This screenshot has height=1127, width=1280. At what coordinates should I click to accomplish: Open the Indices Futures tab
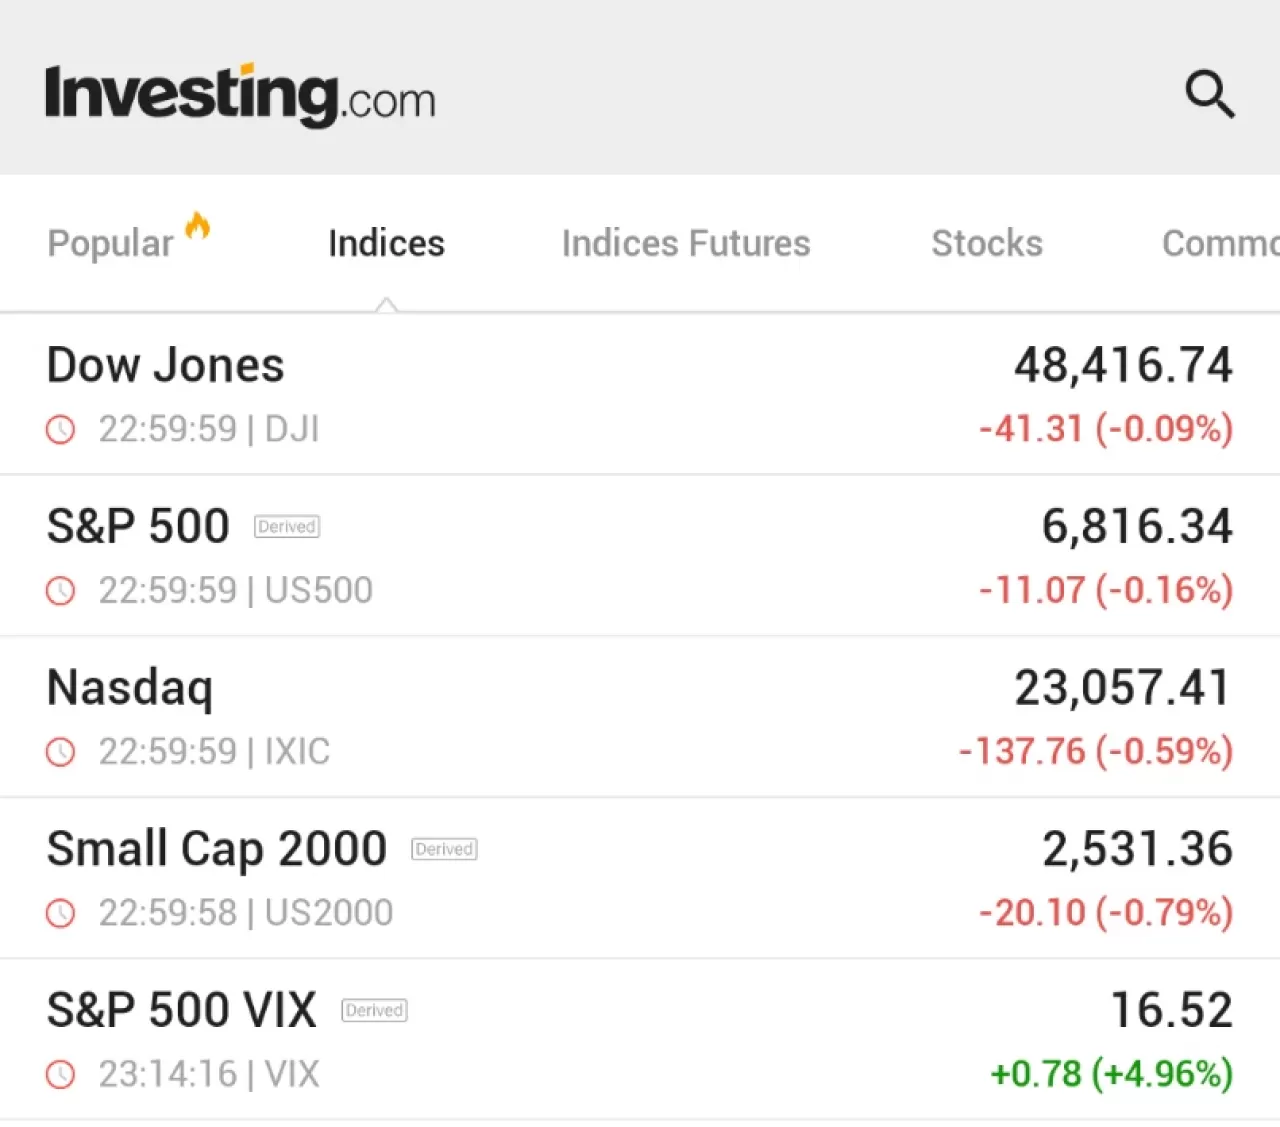tap(686, 244)
